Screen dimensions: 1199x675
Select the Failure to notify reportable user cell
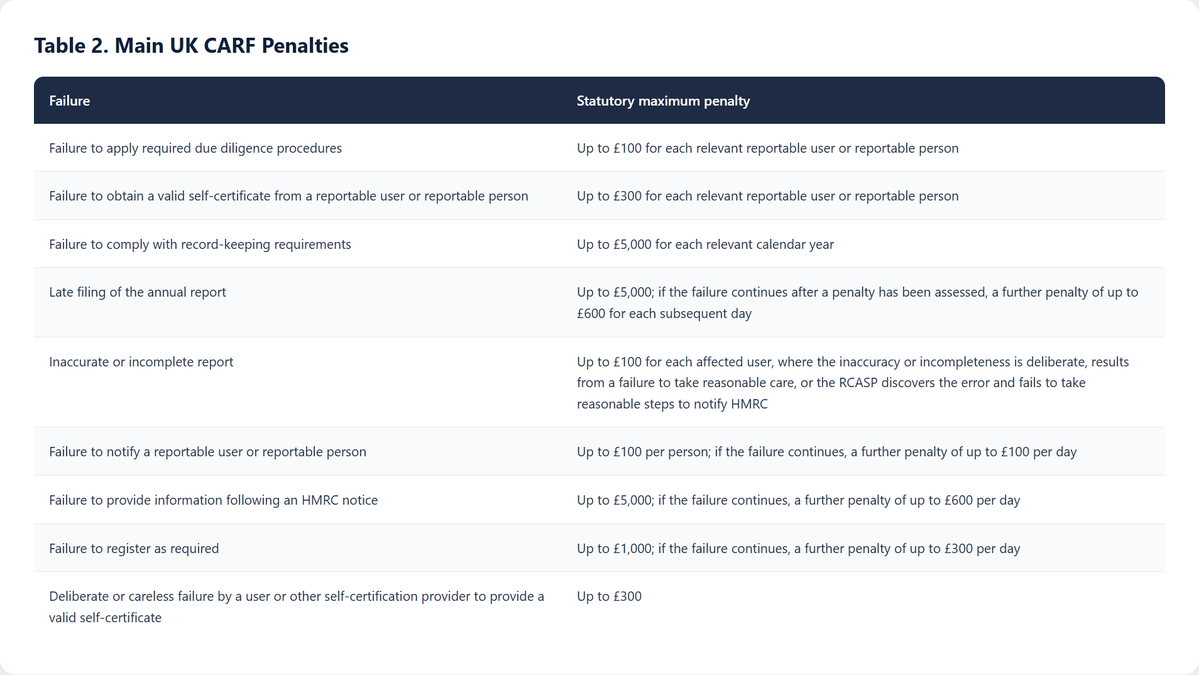coord(207,452)
